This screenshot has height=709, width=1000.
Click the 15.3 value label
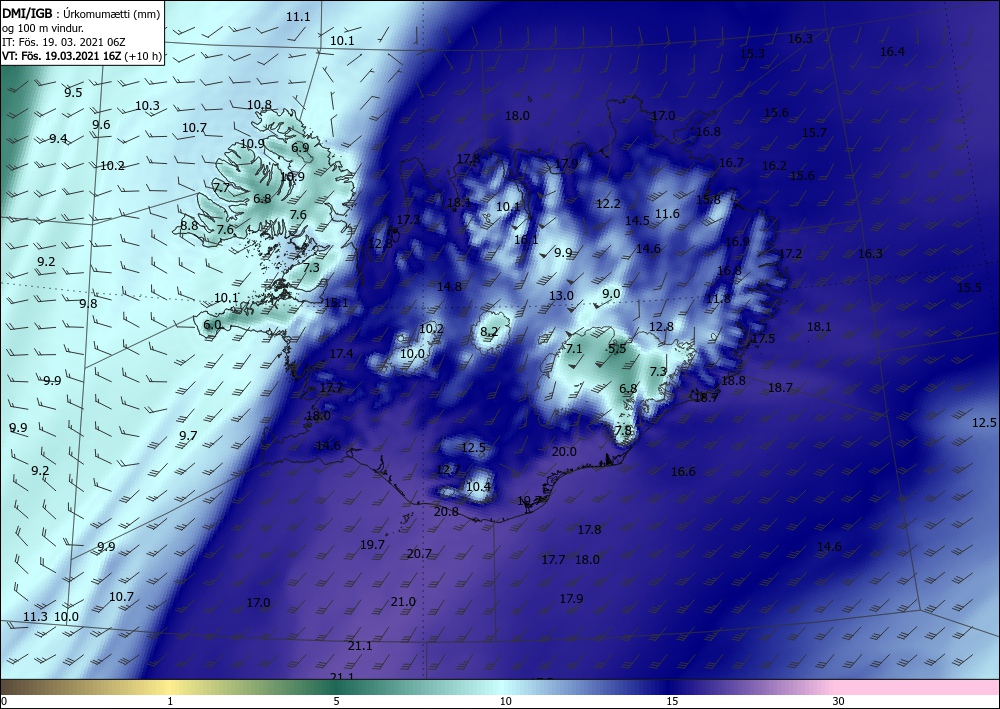pos(752,54)
